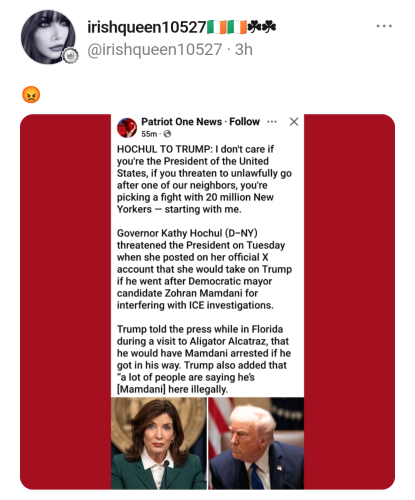
Task: Click the 55m embedded post timestamp
Action: tap(149, 134)
